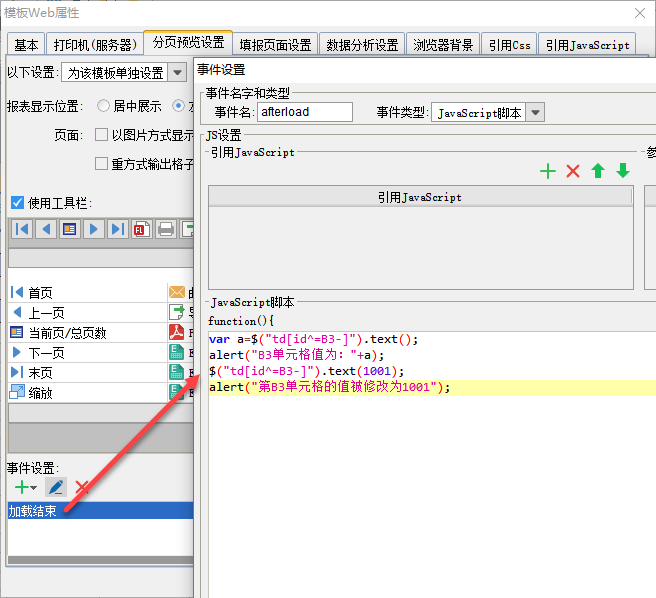Select the 加载结束 event row
Image resolution: width=656 pixels, height=598 pixels.
tap(100, 511)
